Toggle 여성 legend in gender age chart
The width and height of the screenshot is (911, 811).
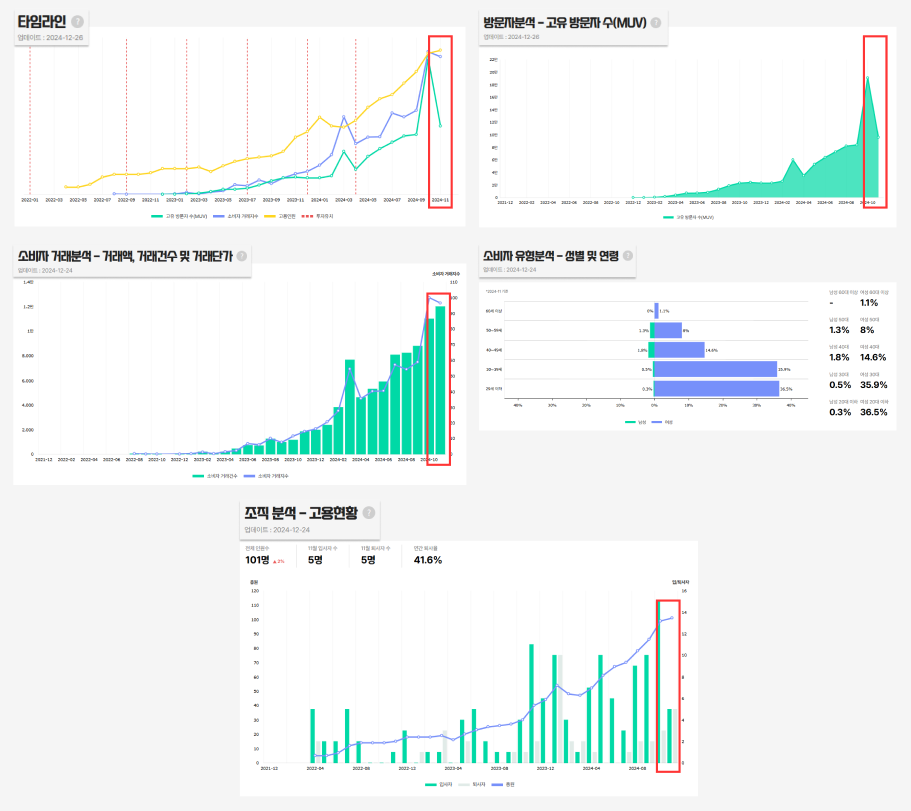pos(662,422)
